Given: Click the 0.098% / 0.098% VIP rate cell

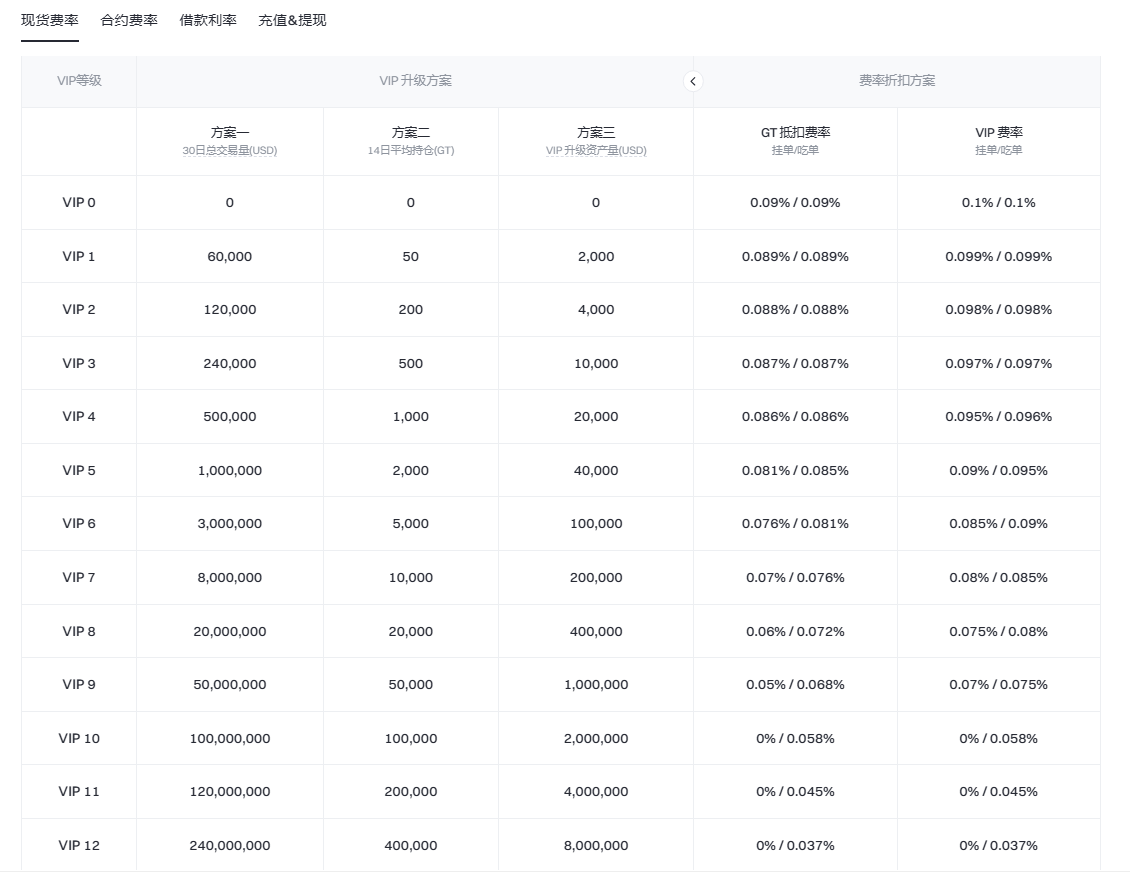Looking at the screenshot, I should coord(999,310).
